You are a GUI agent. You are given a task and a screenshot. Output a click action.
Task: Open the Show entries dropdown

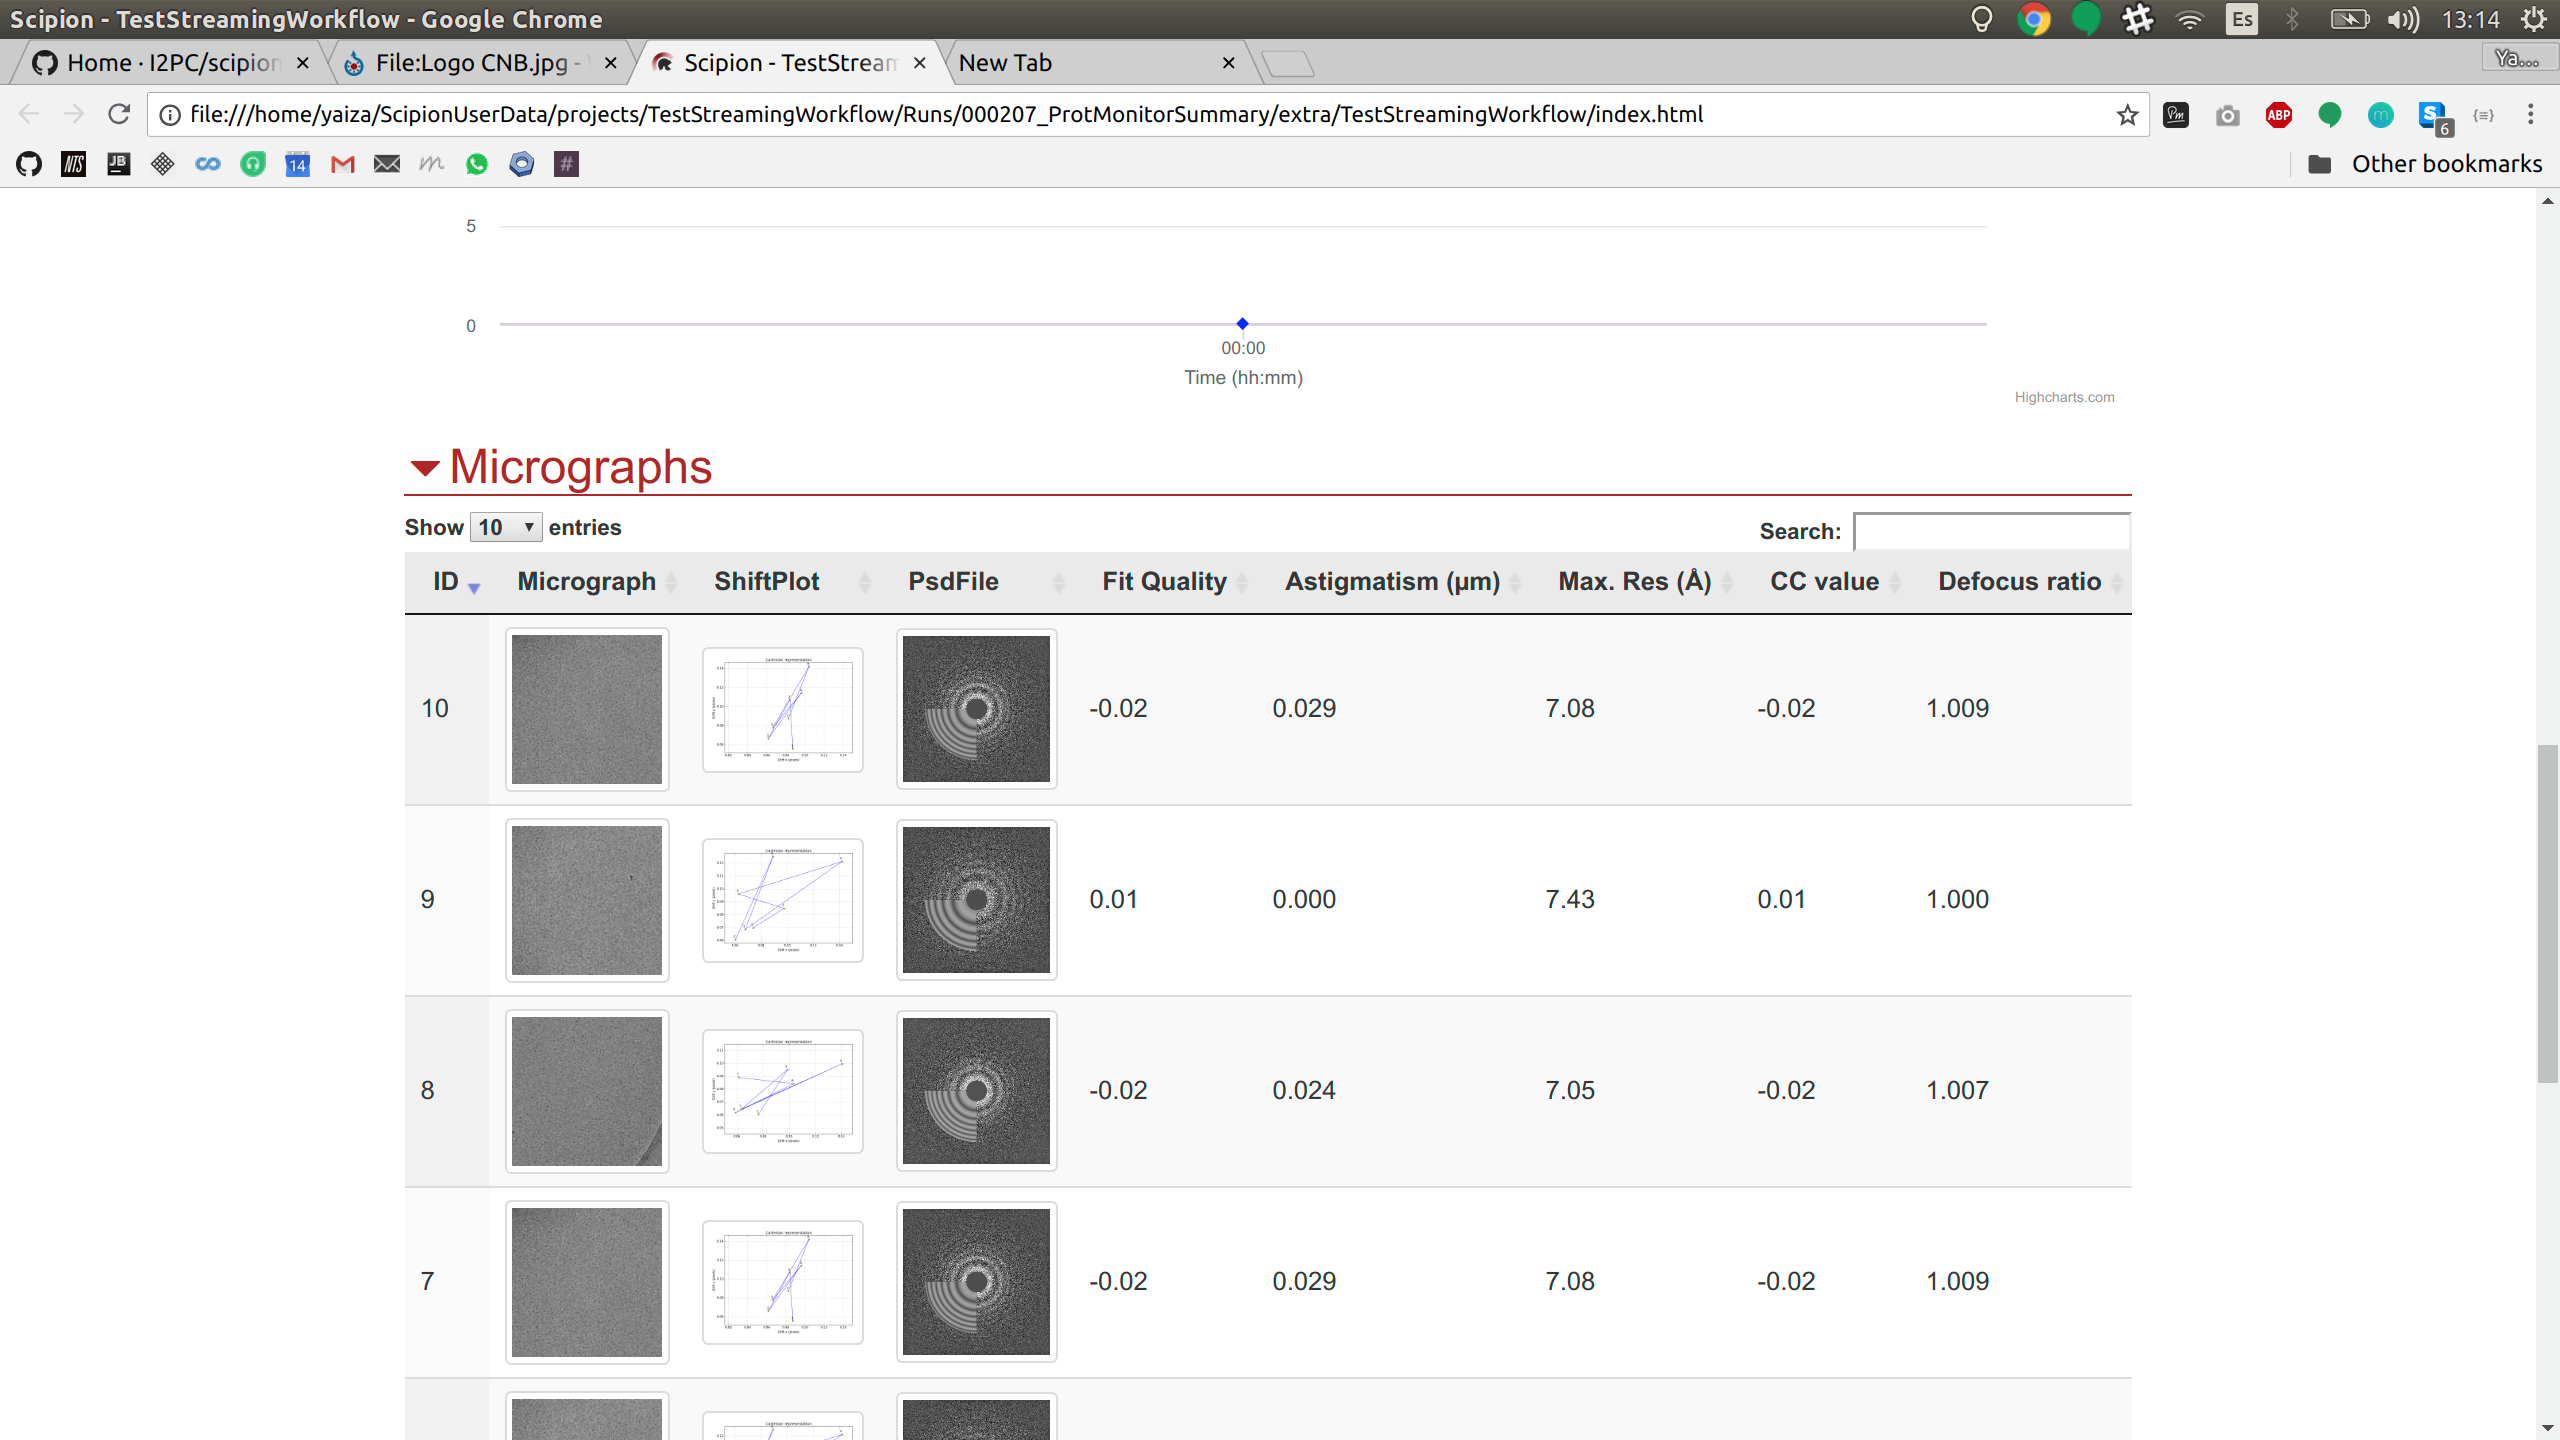point(506,527)
